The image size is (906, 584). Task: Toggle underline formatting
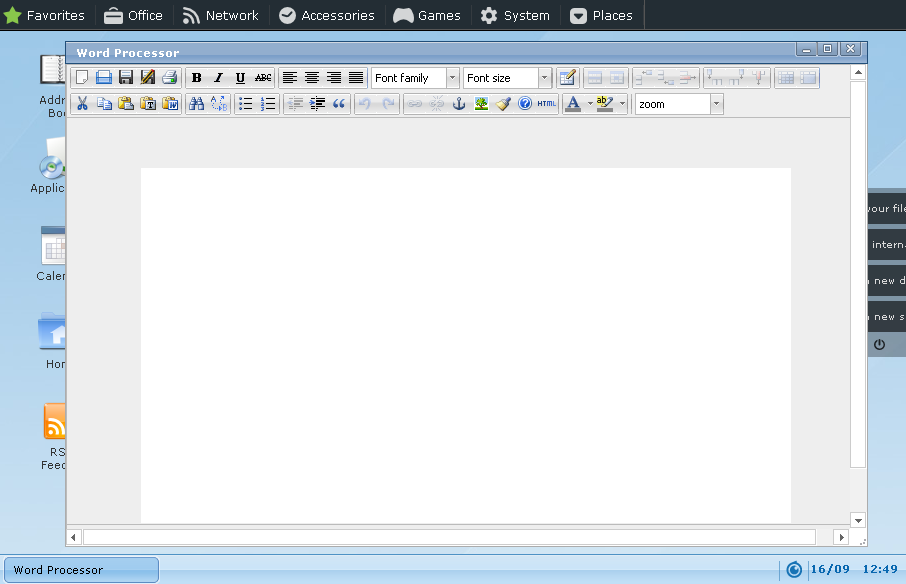[240, 78]
